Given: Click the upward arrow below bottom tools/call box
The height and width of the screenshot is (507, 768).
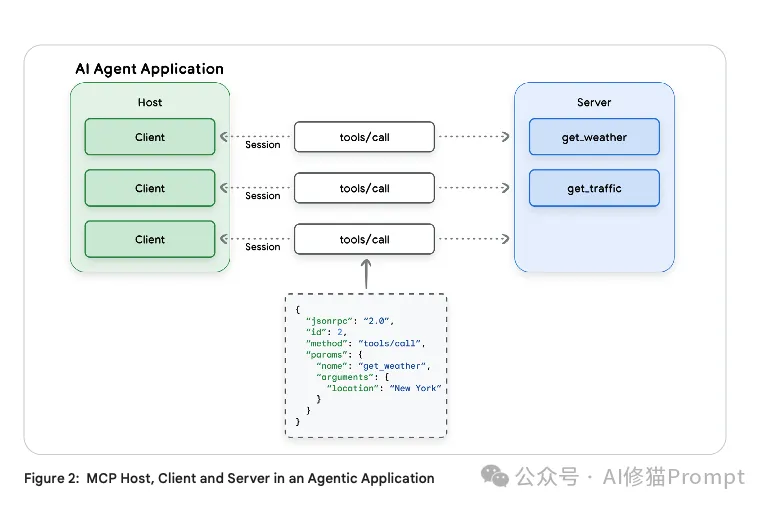Looking at the screenshot, I should 365,272.
